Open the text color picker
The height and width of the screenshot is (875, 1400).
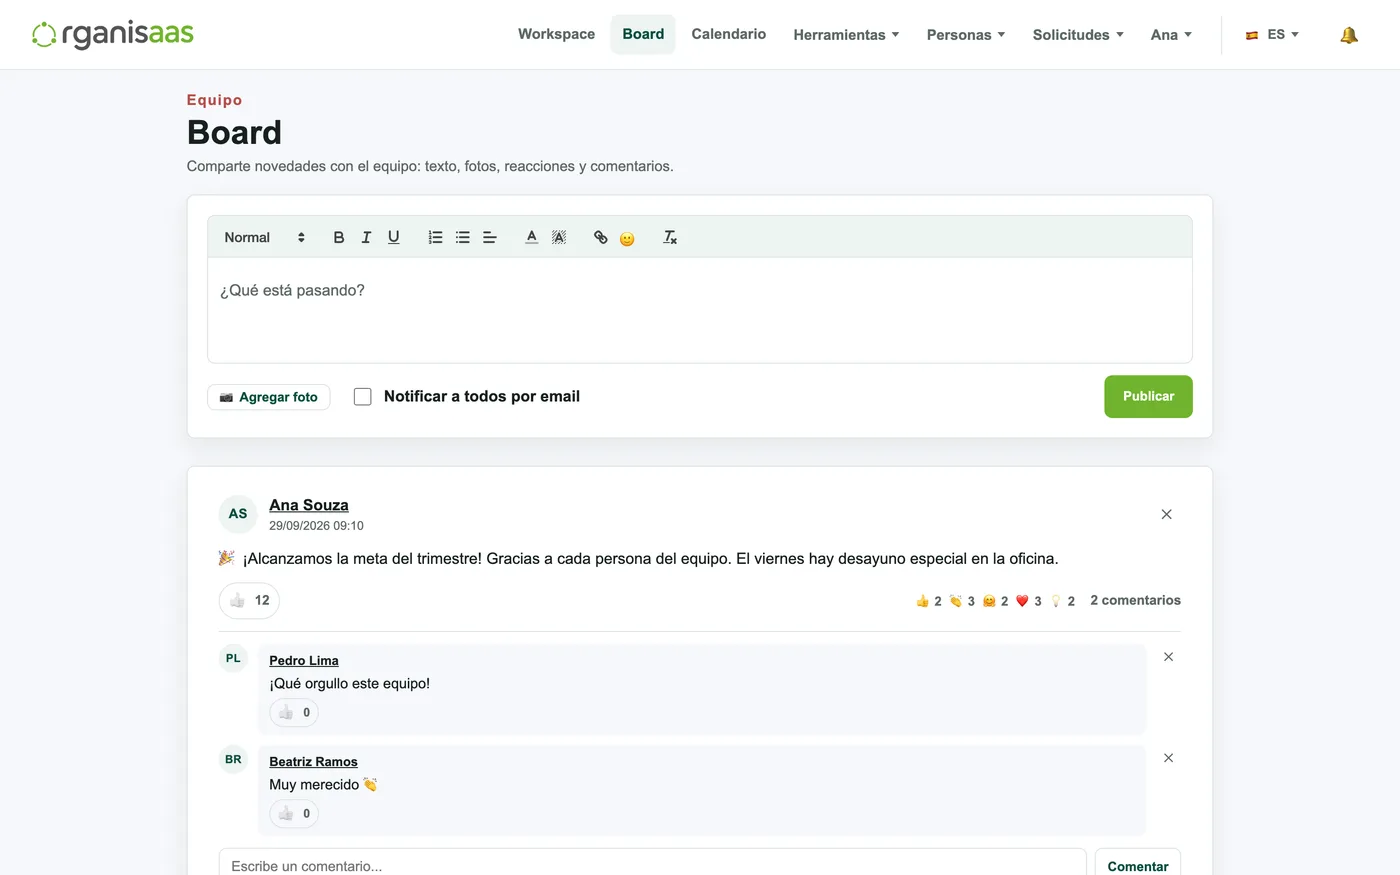pyautogui.click(x=532, y=238)
